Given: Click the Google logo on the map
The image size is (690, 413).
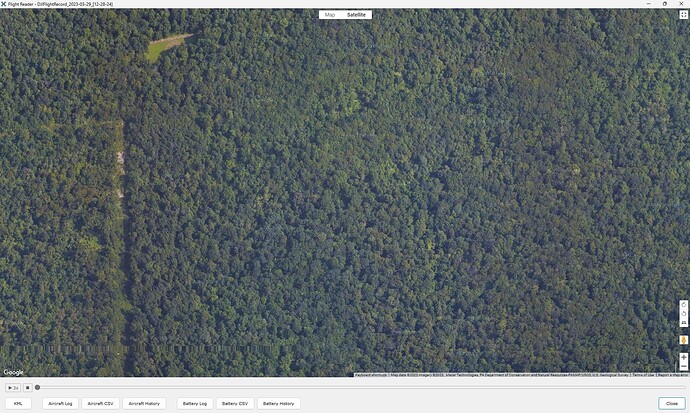Looking at the screenshot, I should 13,372.
